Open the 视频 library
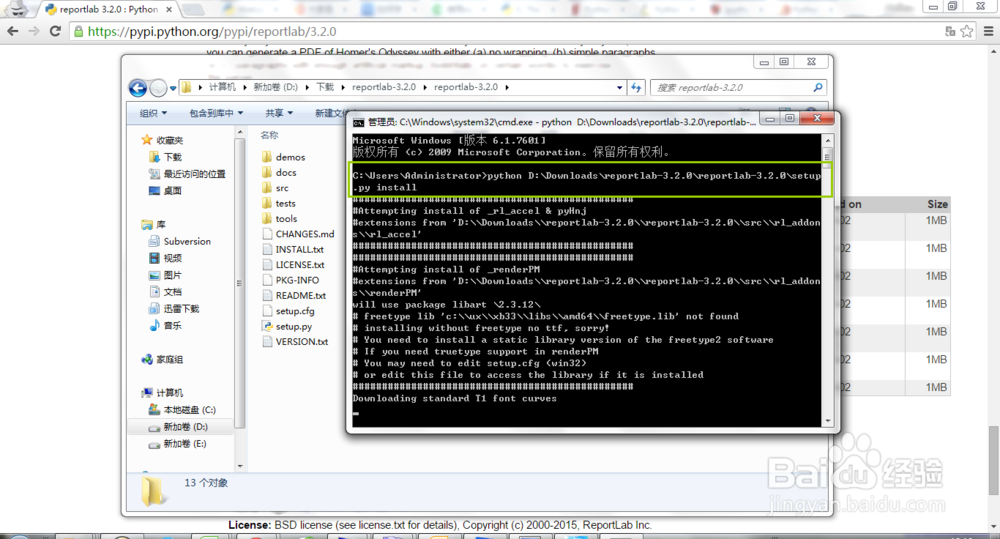Viewport: 1000px width, 539px height. click(166, 258)
